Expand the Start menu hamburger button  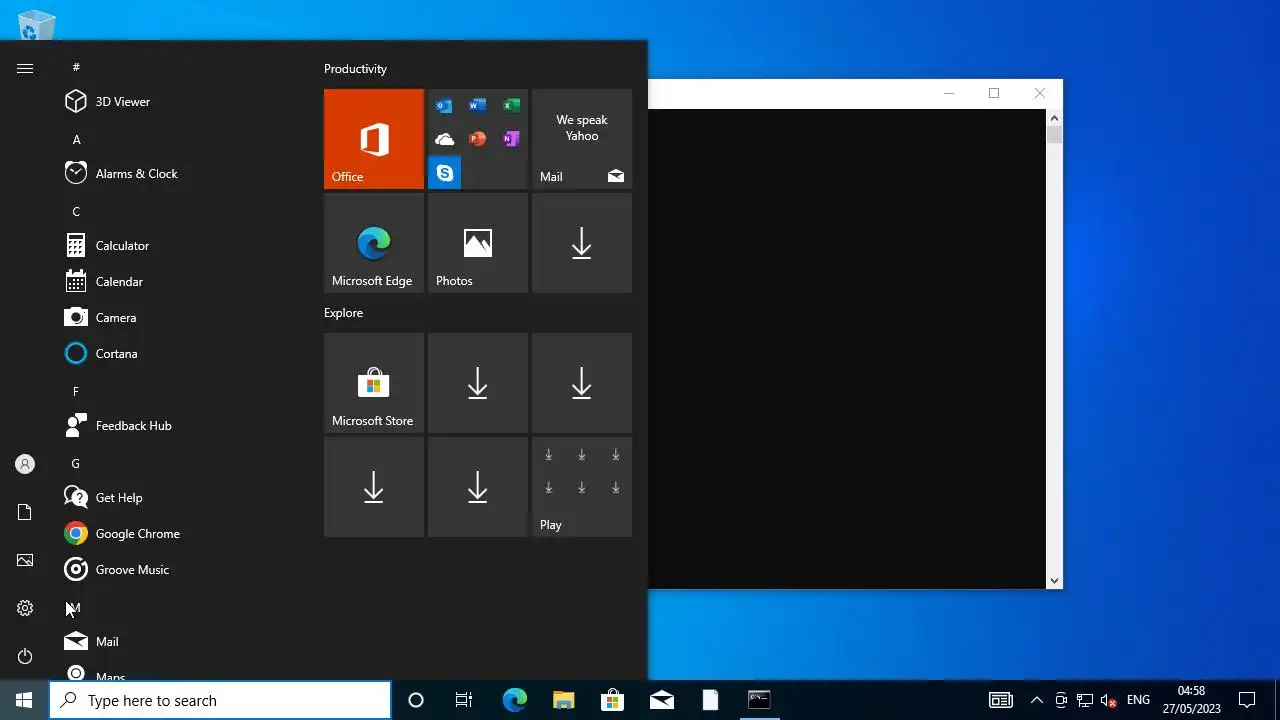(25, 68)
